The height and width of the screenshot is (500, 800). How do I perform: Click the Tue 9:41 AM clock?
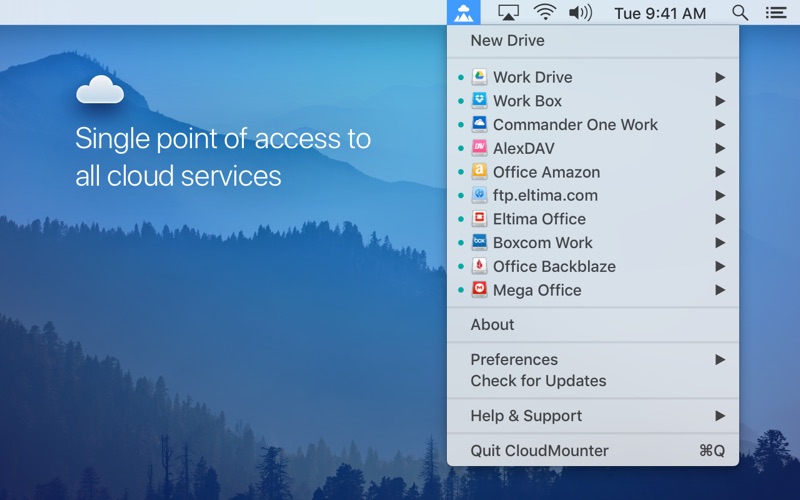pyautogui.click(x=660, y=13)
